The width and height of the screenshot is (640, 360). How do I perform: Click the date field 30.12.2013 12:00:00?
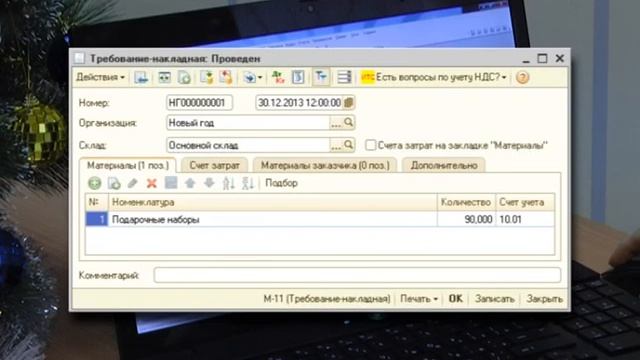[x=300, y=102]
